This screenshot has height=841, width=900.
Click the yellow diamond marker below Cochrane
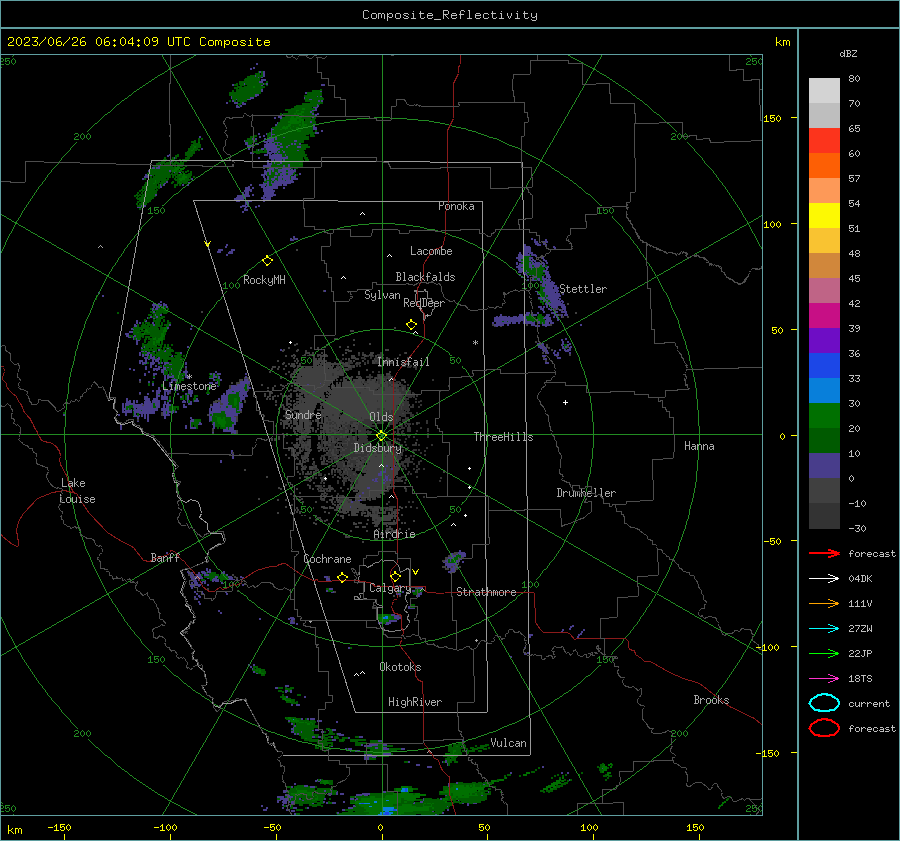pyautogui.click(x=343, y=577)
